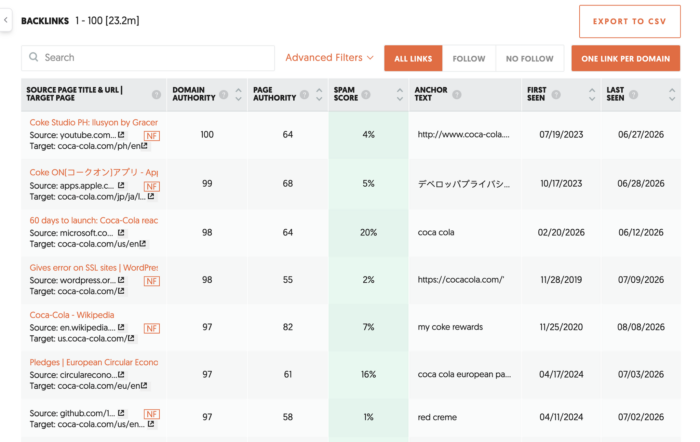Open Pledges European Circular Economy link
The image size is (700, 442).
tap(94, 362)
